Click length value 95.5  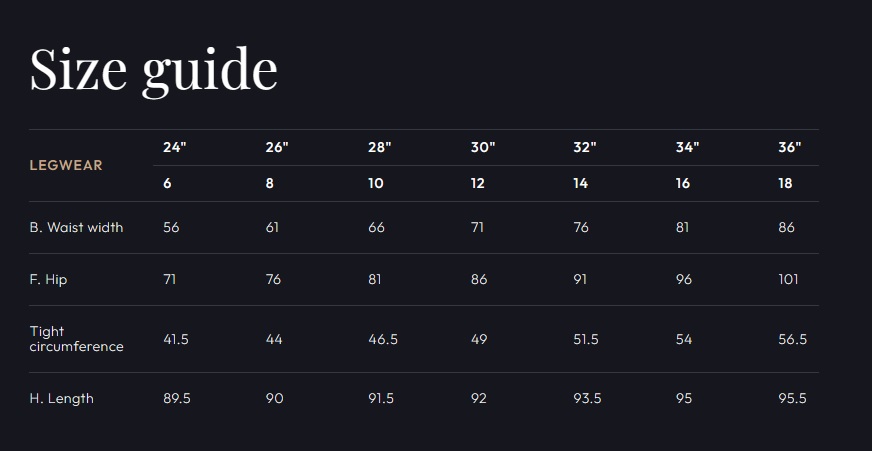tap(792, 399)
